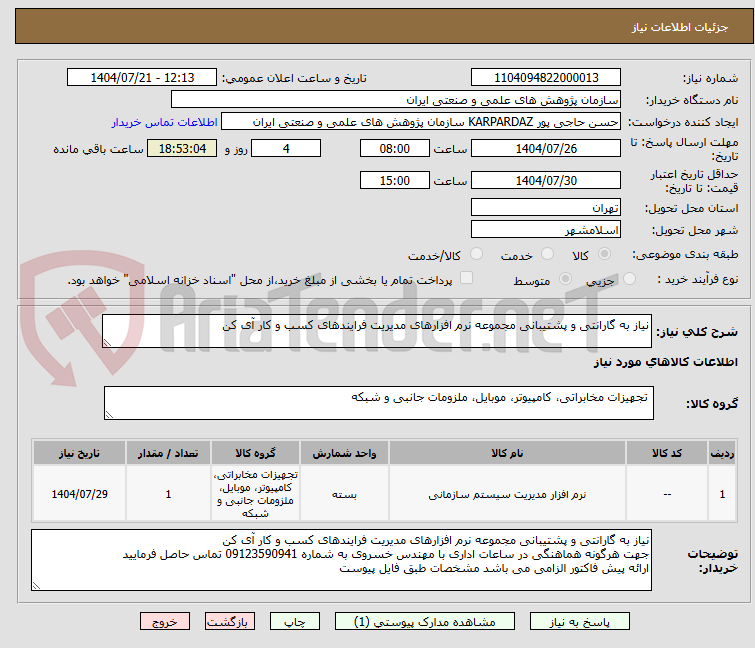Select the کالا radio button
Image resolution: width=755 pixels, height=648 pixels.
(604, 254)
